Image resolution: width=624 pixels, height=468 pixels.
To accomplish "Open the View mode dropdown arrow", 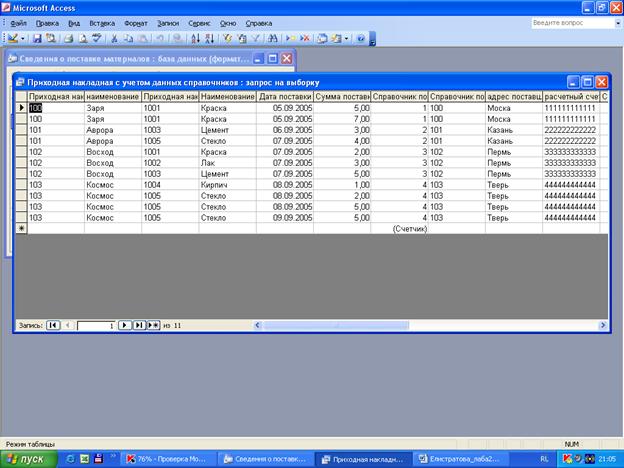I will pyautogui.click(x=24, y=38).
